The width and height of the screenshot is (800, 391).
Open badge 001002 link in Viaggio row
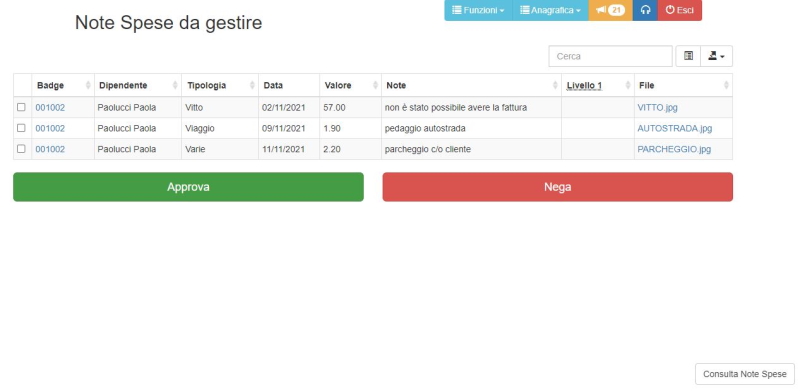50,129
